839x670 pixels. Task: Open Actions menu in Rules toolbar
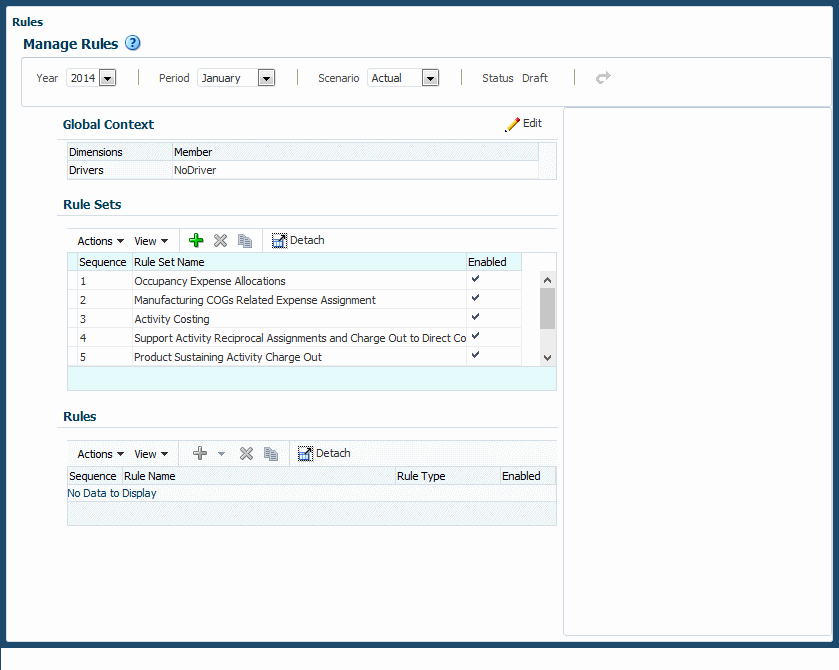(x=101, y=454)
